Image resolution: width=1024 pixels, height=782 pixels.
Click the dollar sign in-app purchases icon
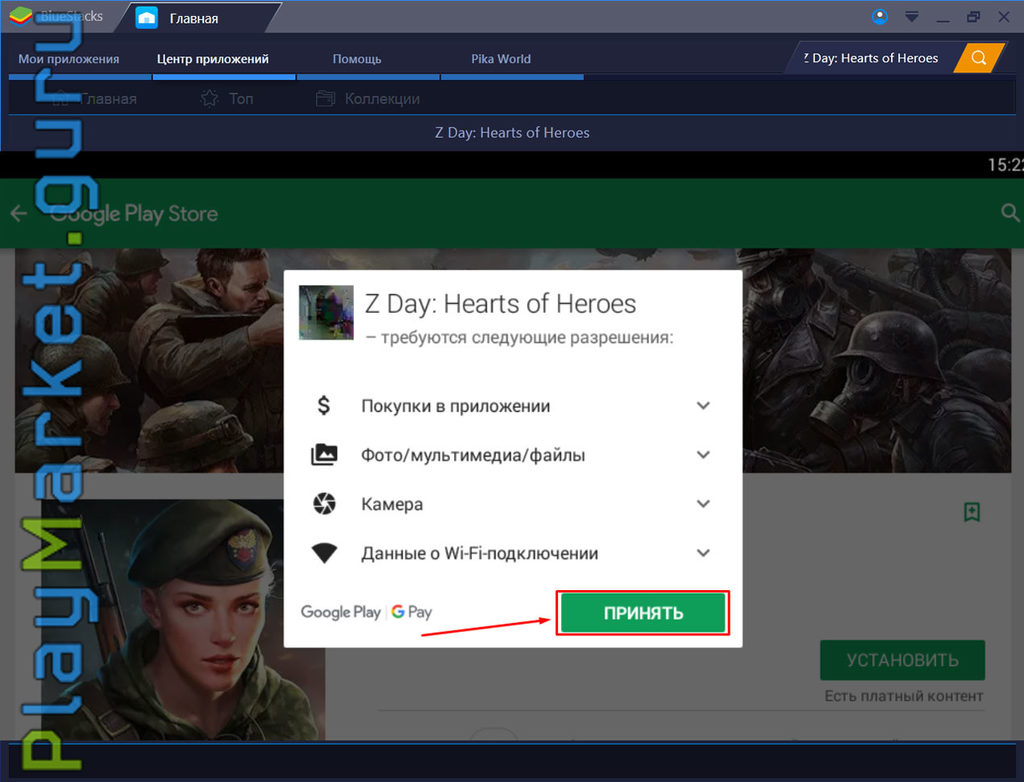(323, 406)
